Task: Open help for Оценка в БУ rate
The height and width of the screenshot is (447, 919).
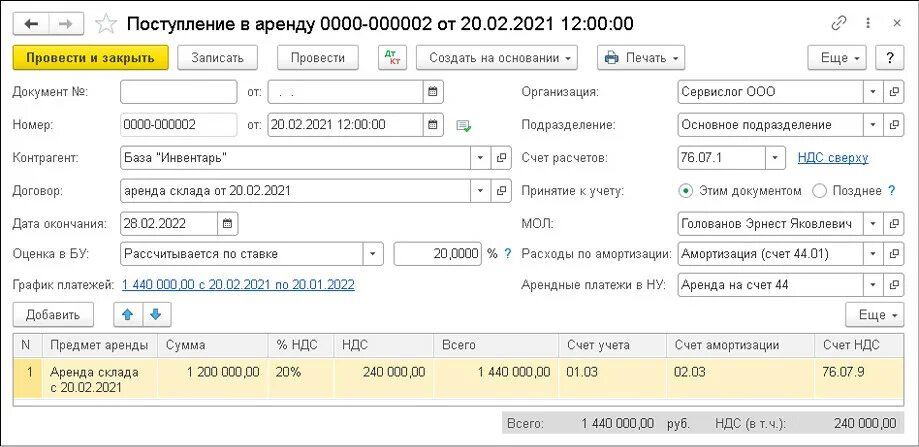Action: pos(508,254)
